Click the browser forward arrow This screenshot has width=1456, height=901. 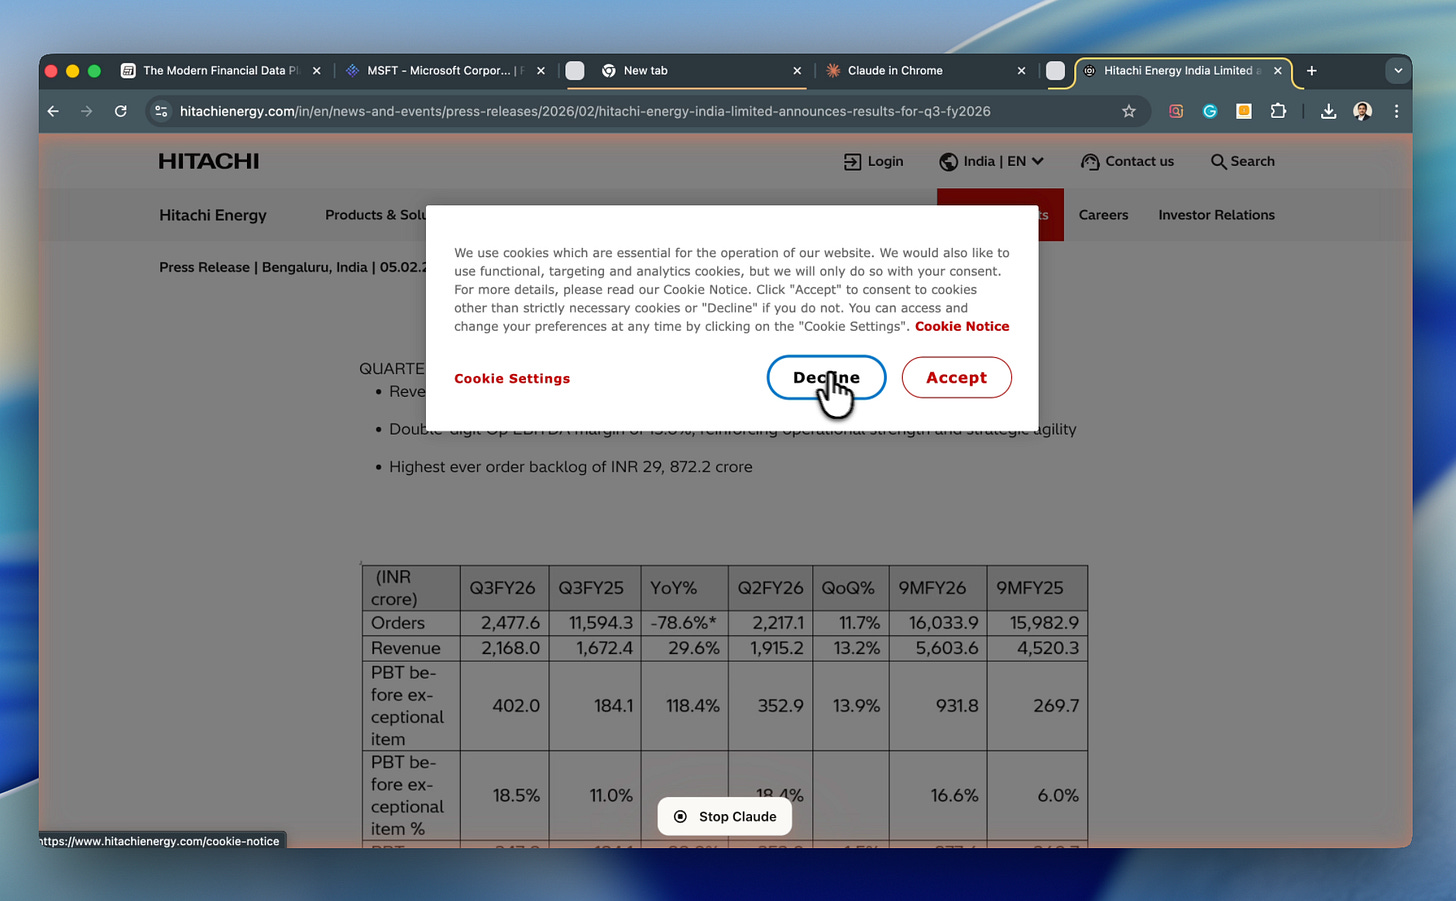87,111
